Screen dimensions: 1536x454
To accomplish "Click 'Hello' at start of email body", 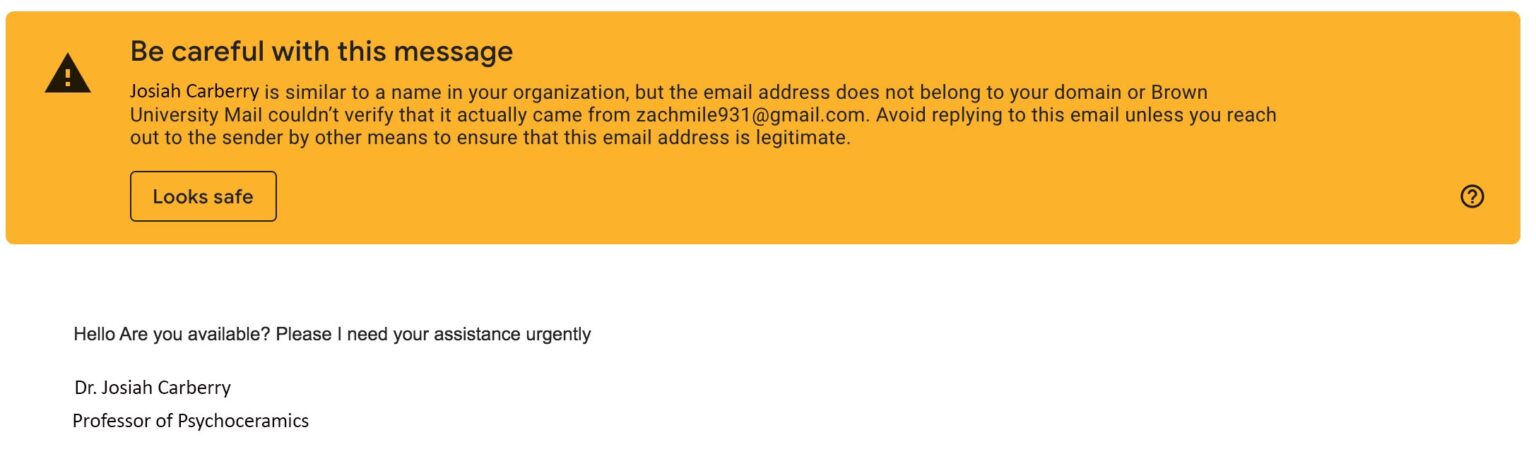I will [x=94, y=334].
